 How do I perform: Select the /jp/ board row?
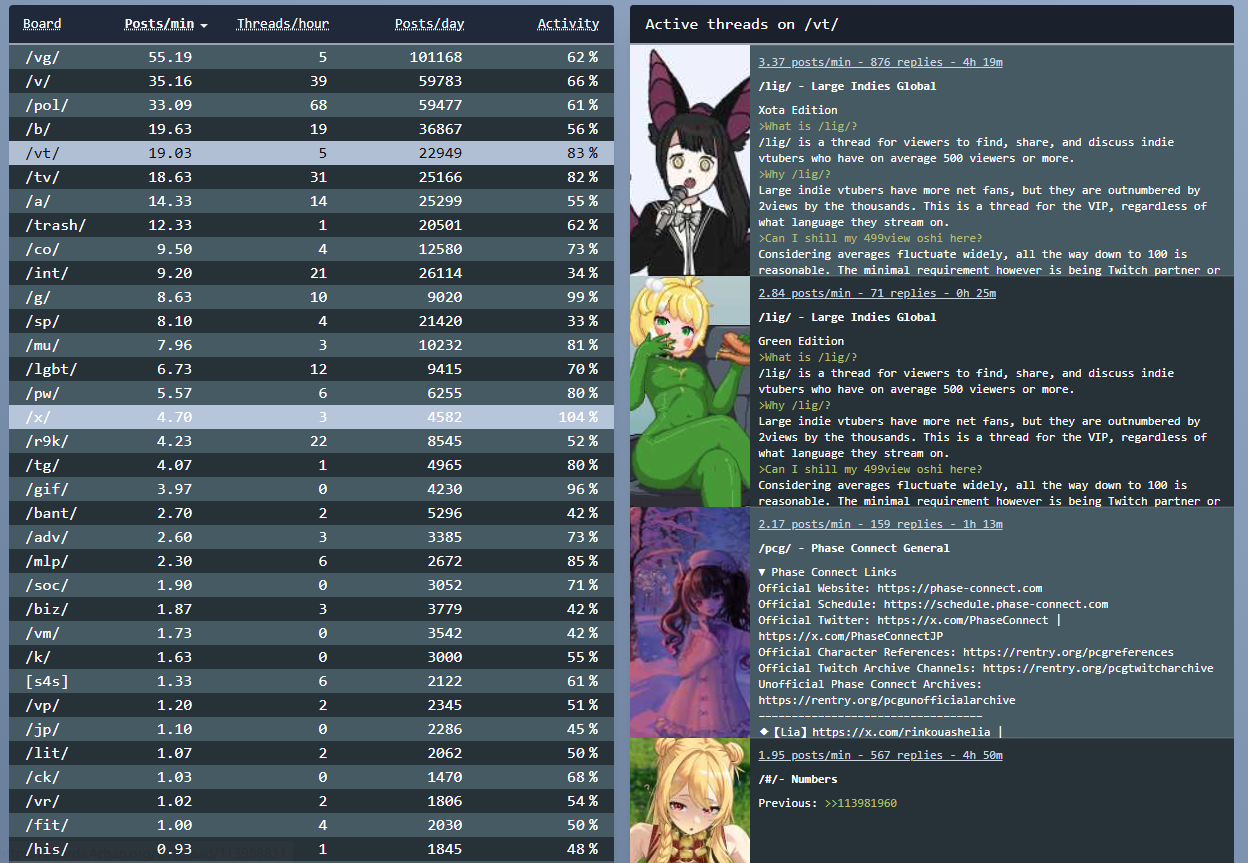click(311, 729)
